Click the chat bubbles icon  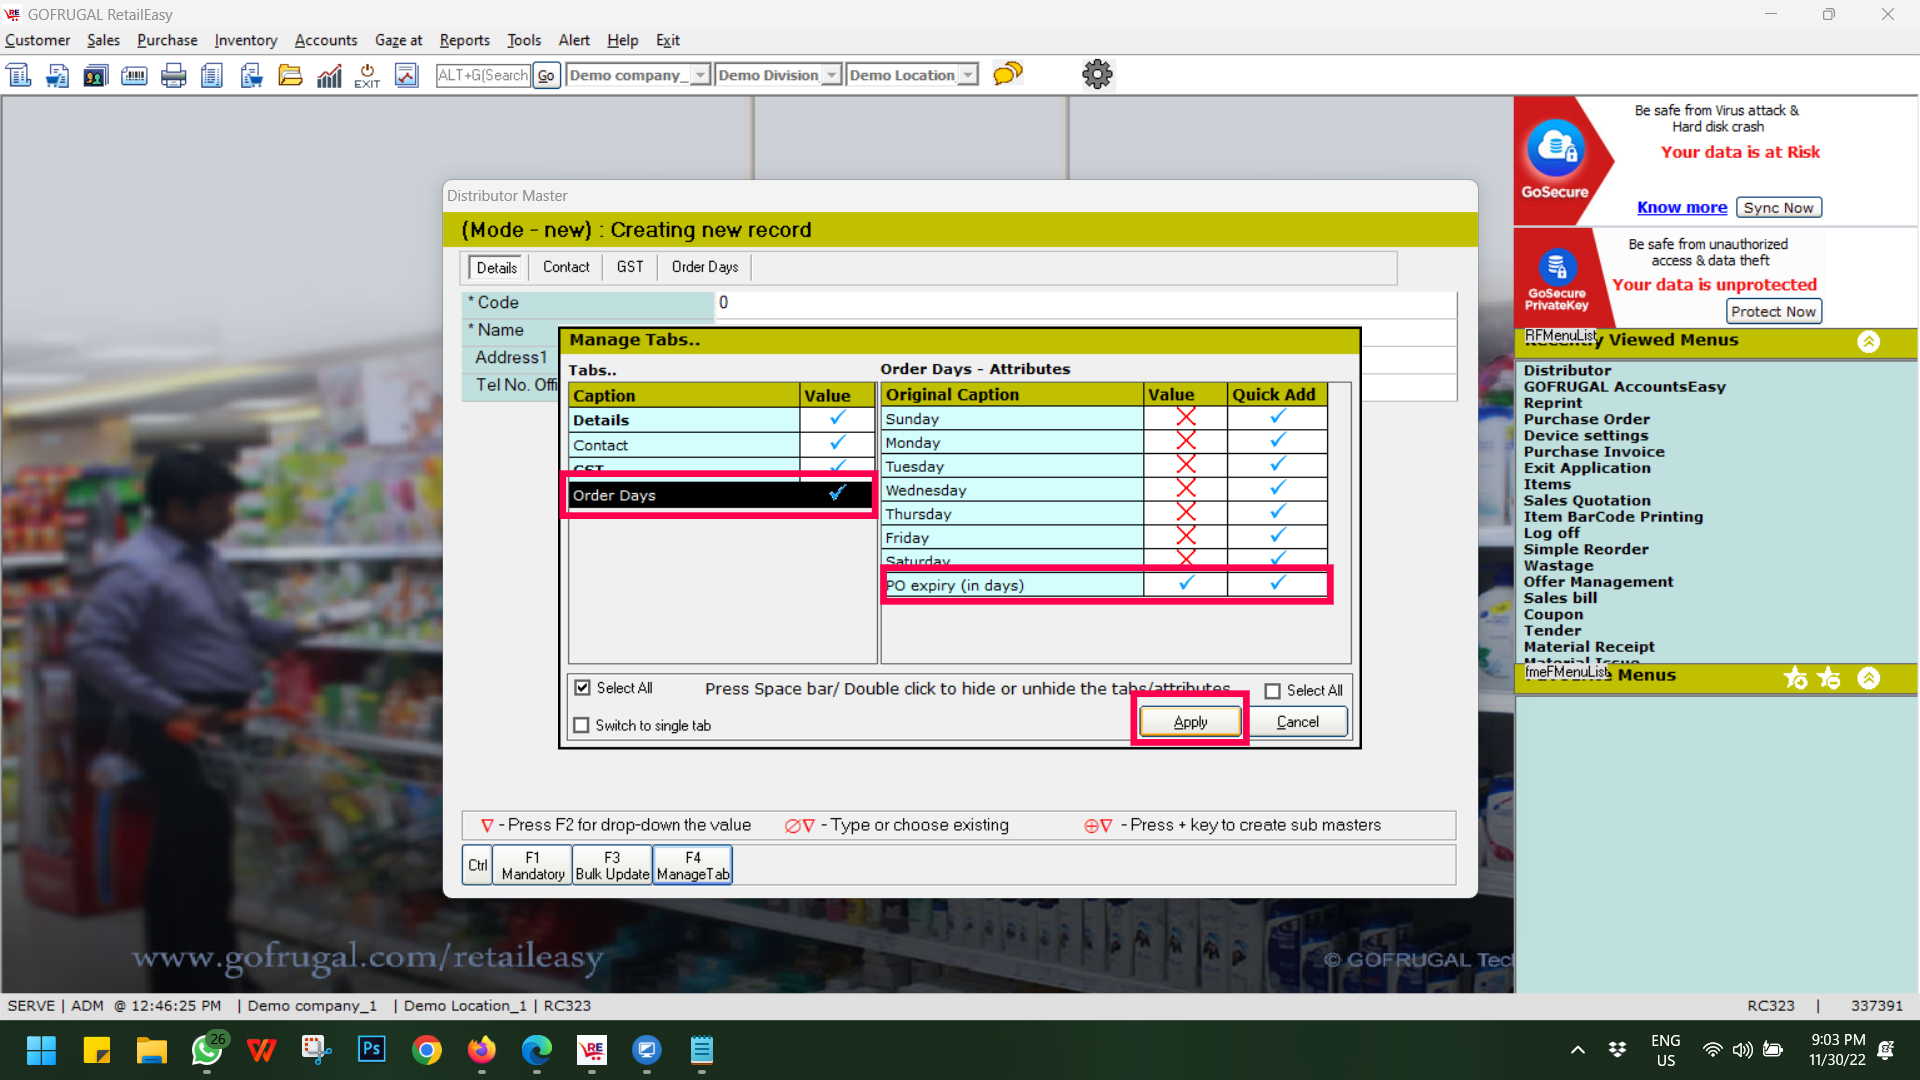pos(1007,74)
